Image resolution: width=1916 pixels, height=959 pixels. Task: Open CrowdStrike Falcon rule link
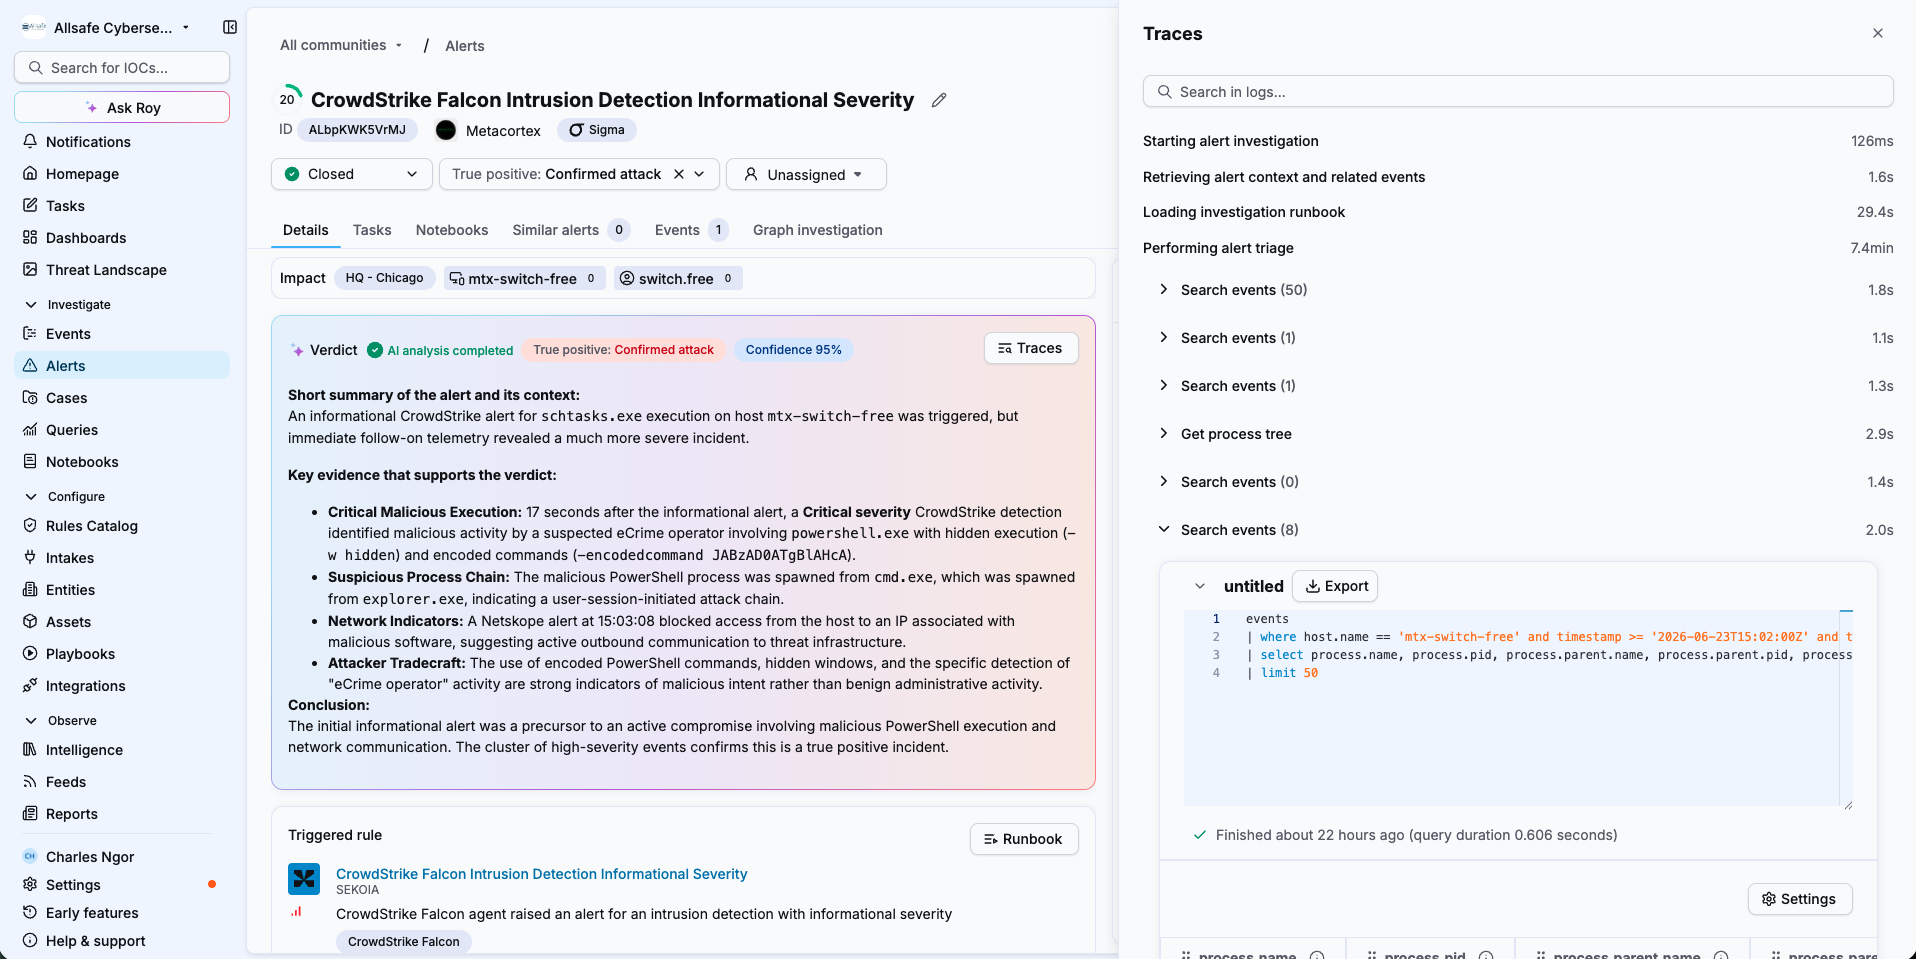coord(541,874)
